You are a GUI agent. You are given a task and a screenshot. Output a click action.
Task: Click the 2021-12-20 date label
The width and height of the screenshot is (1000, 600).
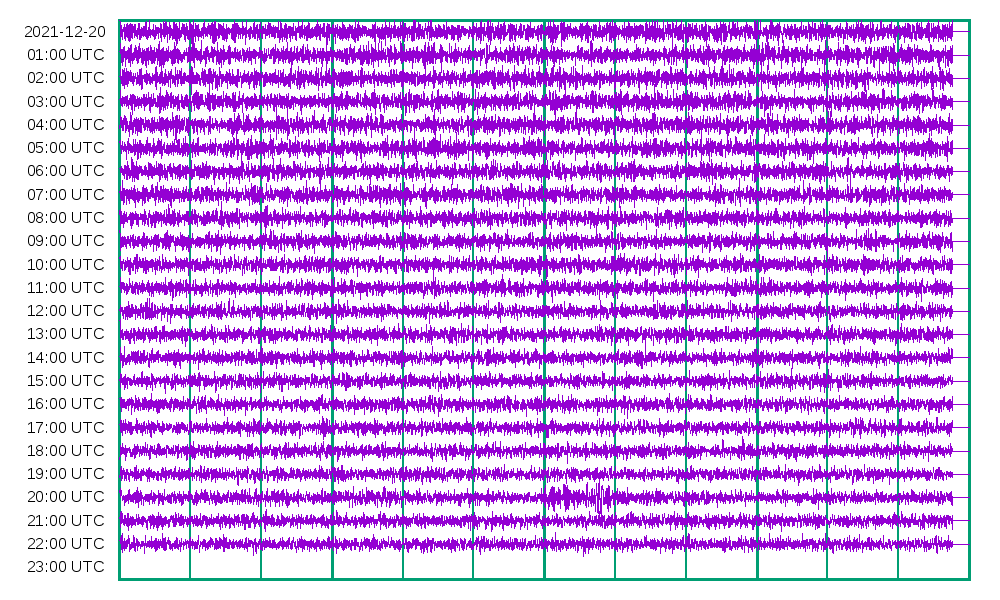tap(65, 32)
